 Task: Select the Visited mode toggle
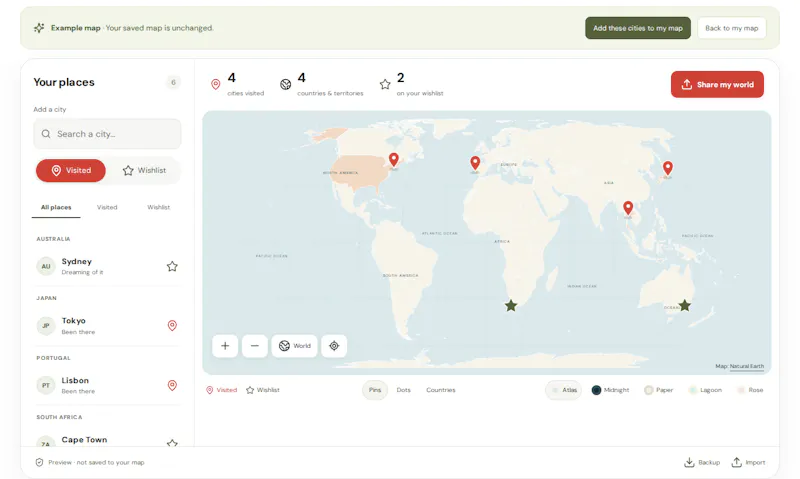pos(71,170)
